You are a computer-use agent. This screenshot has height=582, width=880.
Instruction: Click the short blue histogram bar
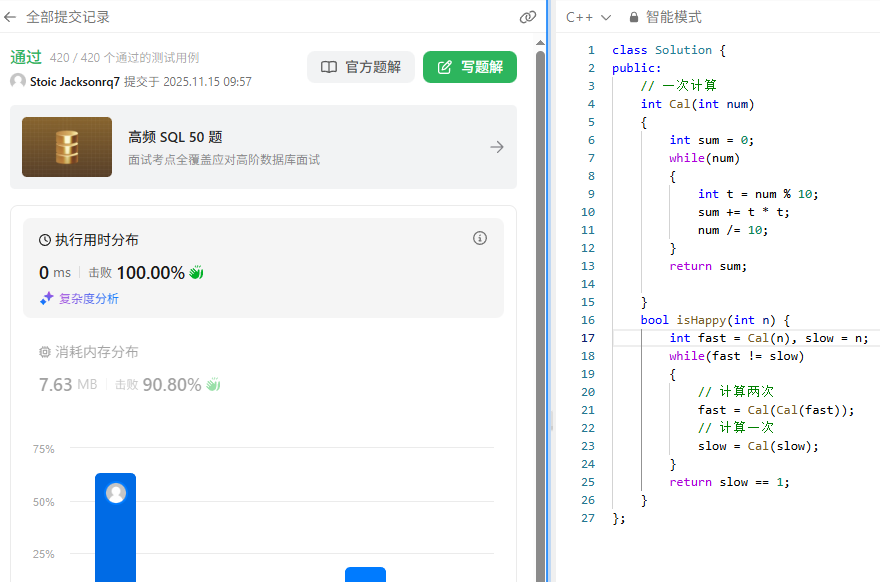365,575
